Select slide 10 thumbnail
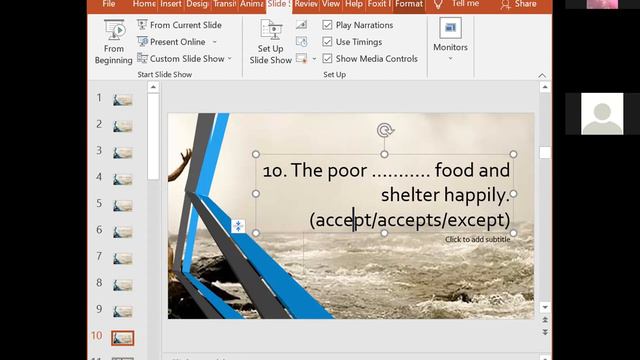 click(x=122, y=338)
